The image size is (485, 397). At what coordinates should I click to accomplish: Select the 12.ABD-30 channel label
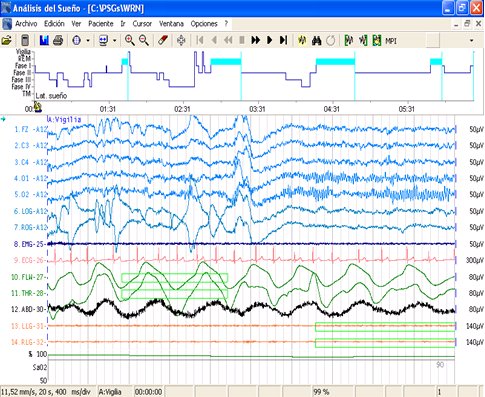[x=28, y=309]
